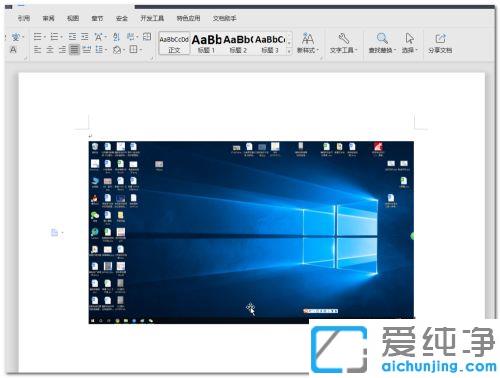Expand the numbering style dropdown
This screenshot has width=500, height=378.
tap(61, 37)
